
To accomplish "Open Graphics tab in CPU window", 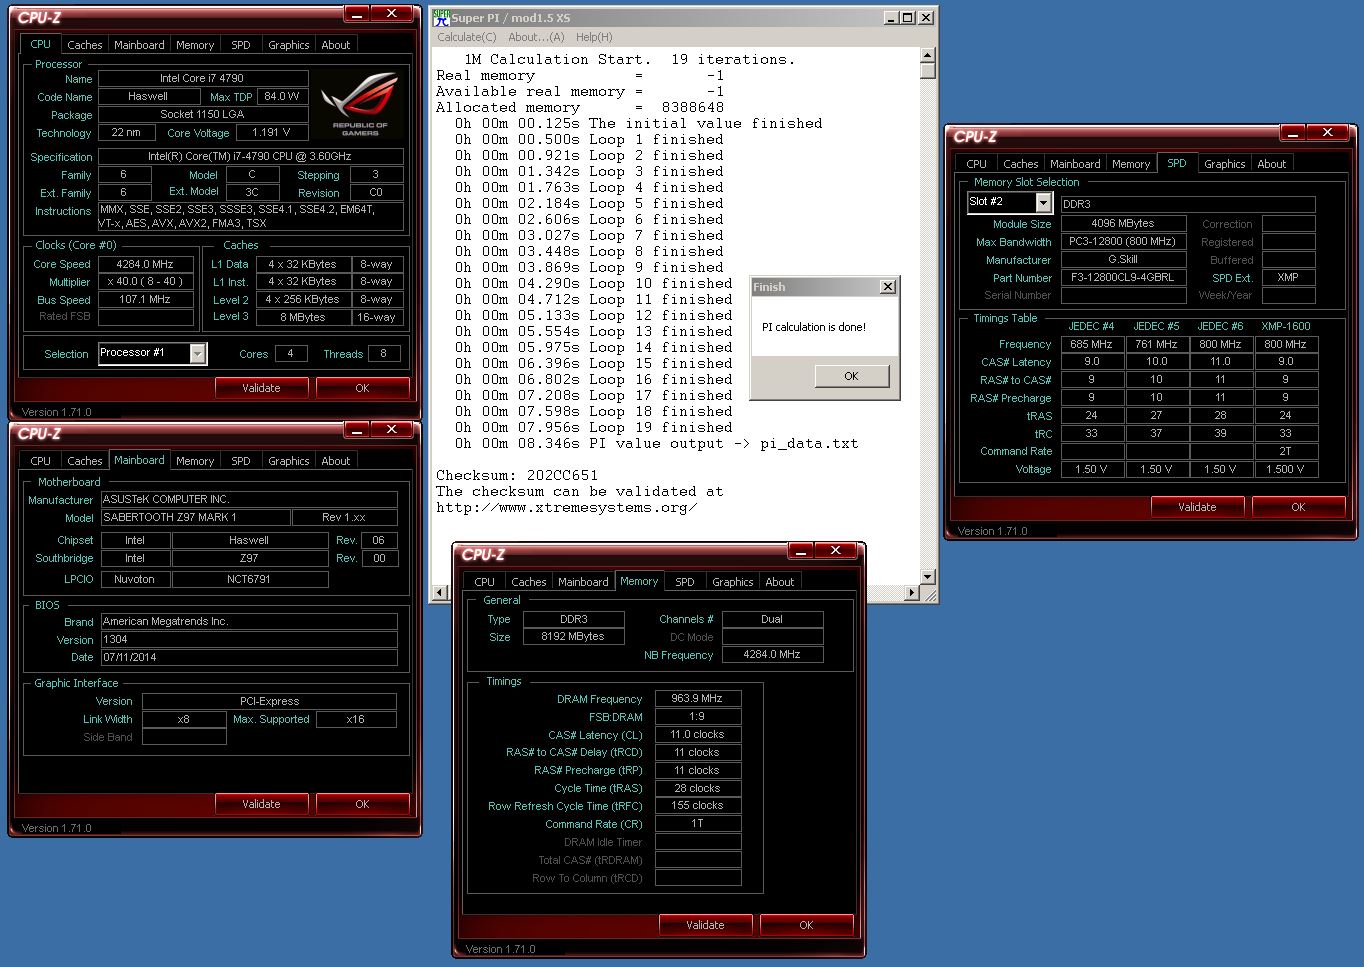I will pos(289,45).
